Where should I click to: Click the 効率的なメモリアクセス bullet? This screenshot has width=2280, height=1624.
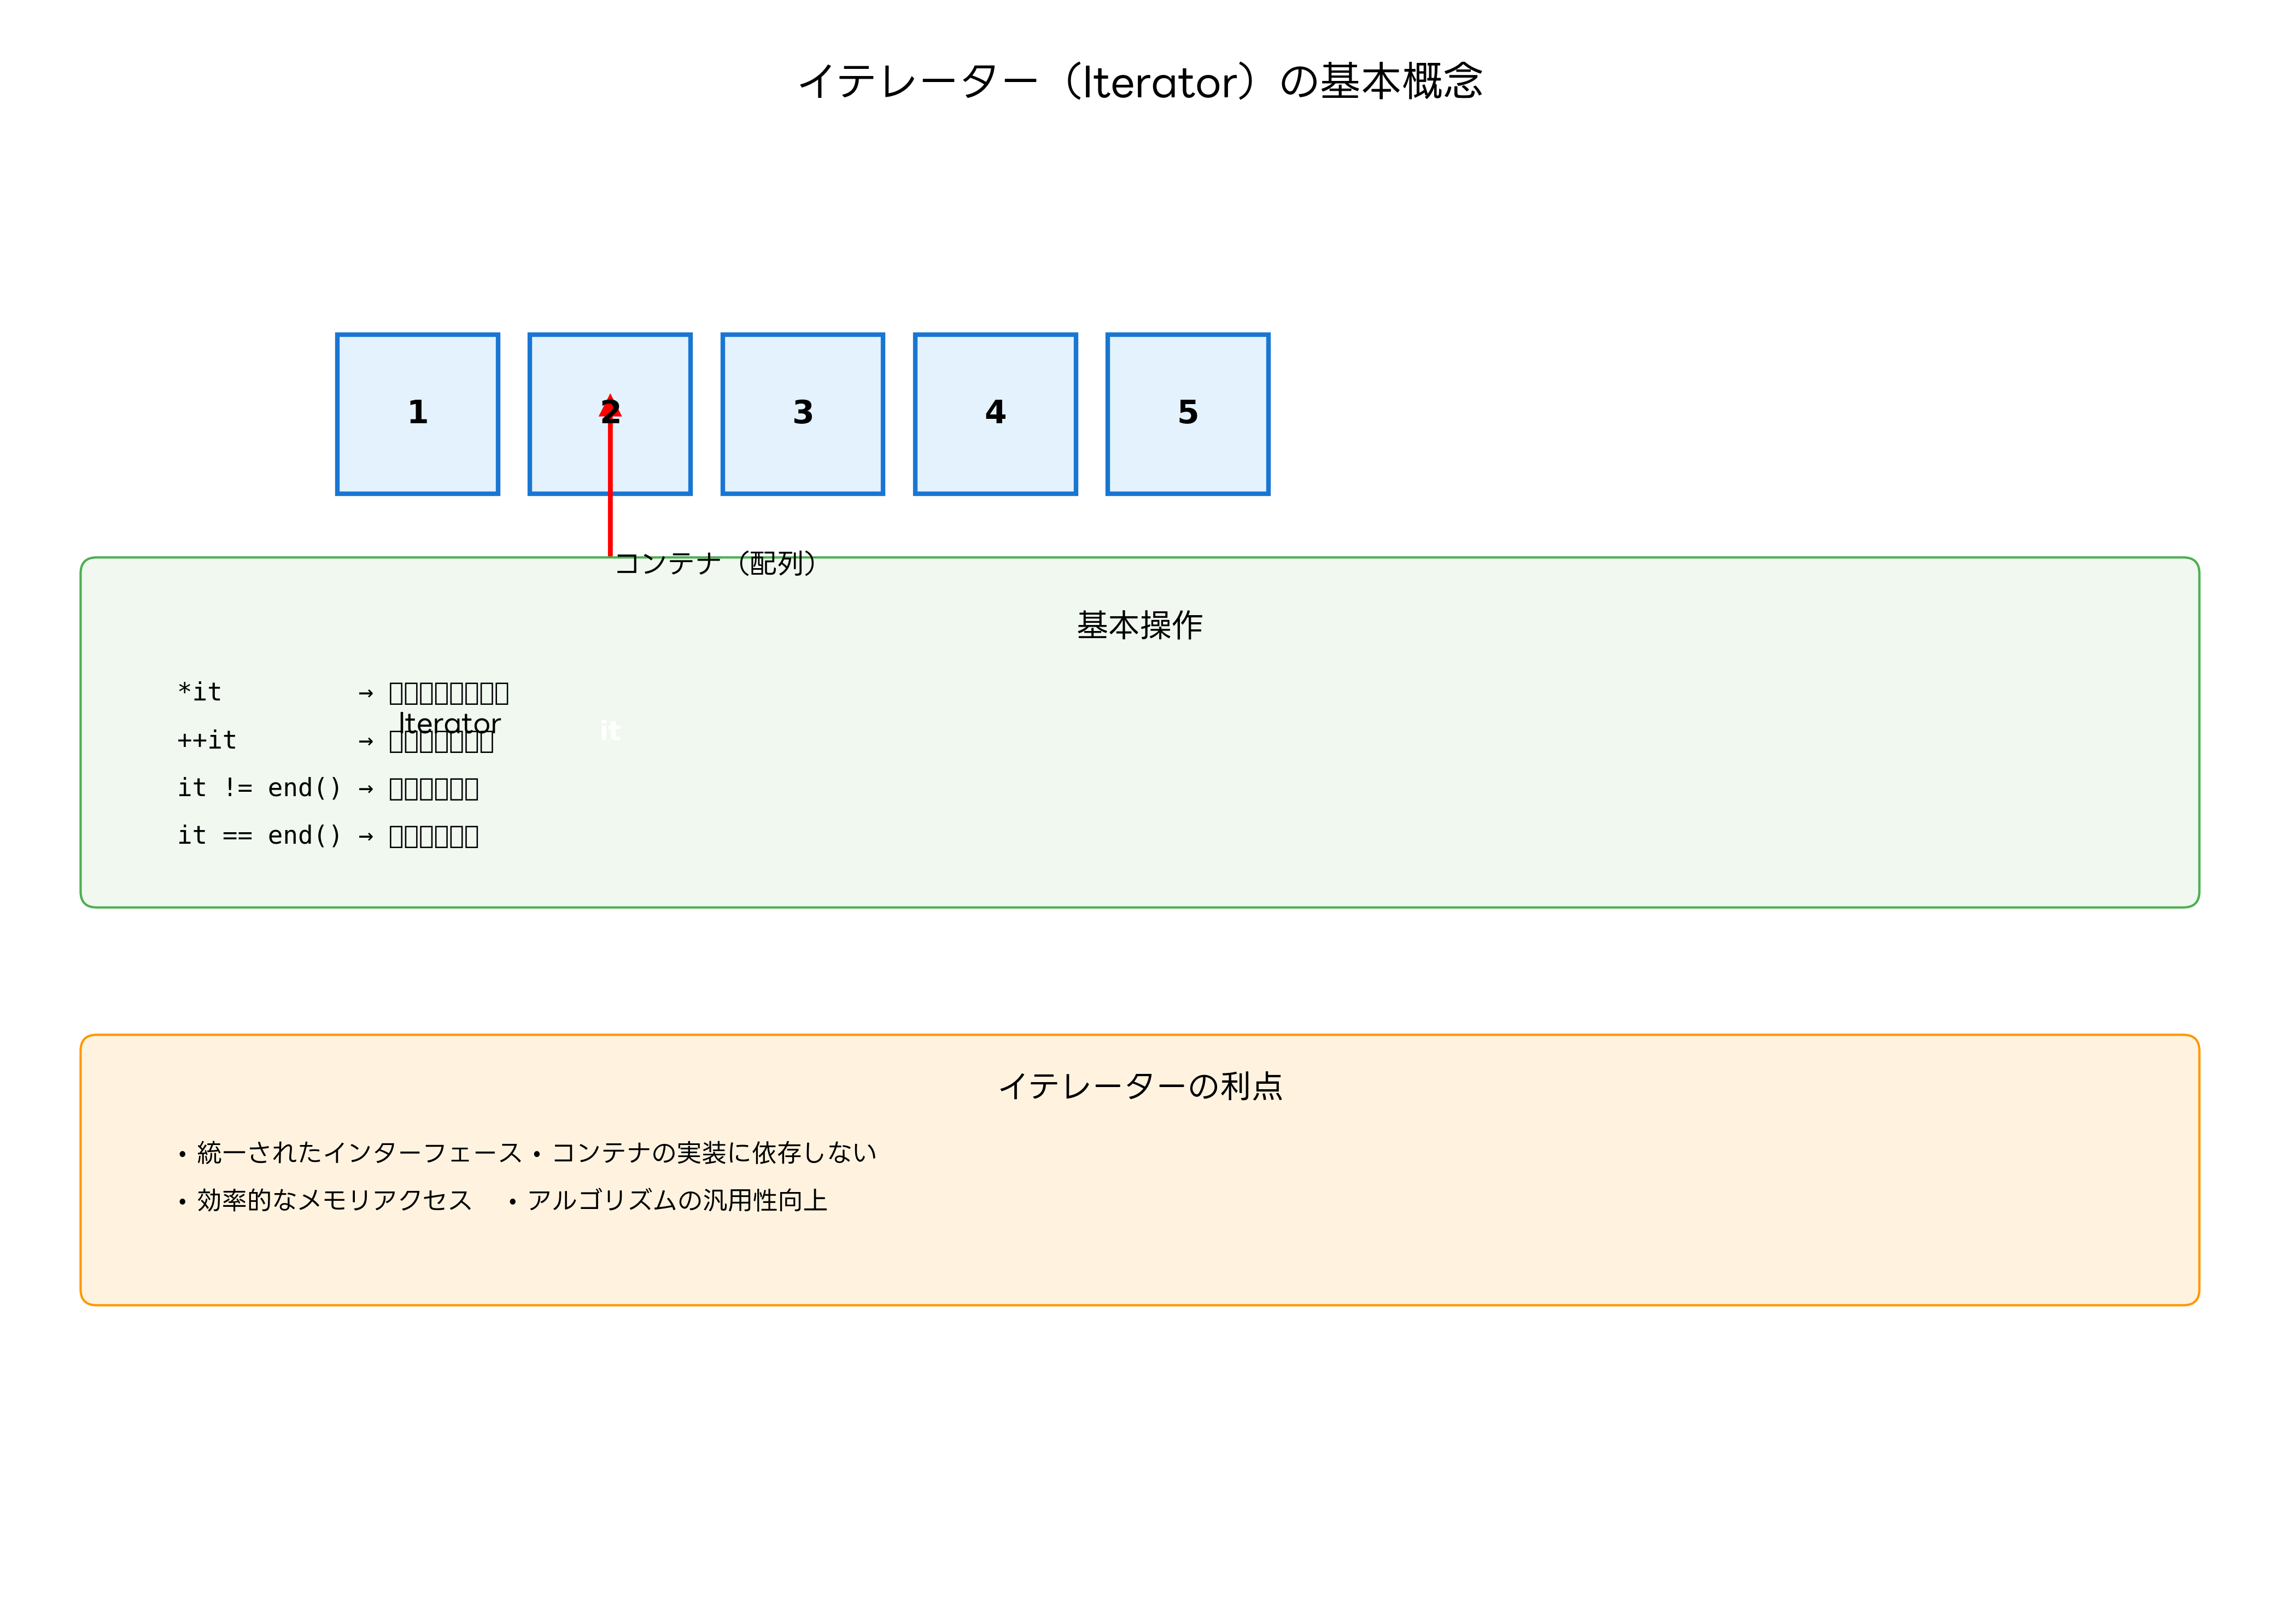pos(324,1200)
